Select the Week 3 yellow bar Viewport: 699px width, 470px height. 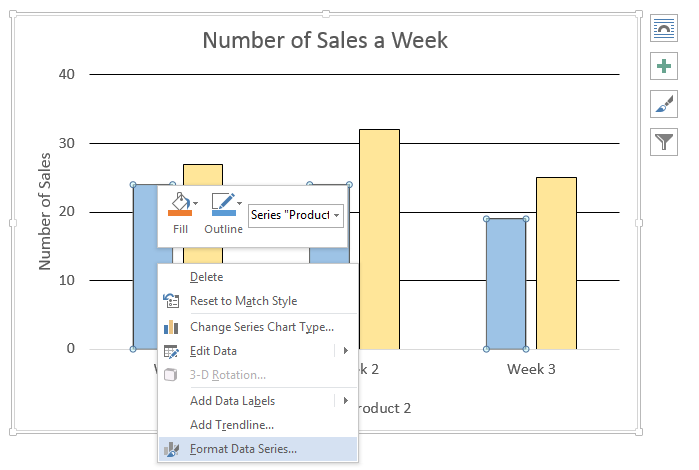(x=556, y=263)
